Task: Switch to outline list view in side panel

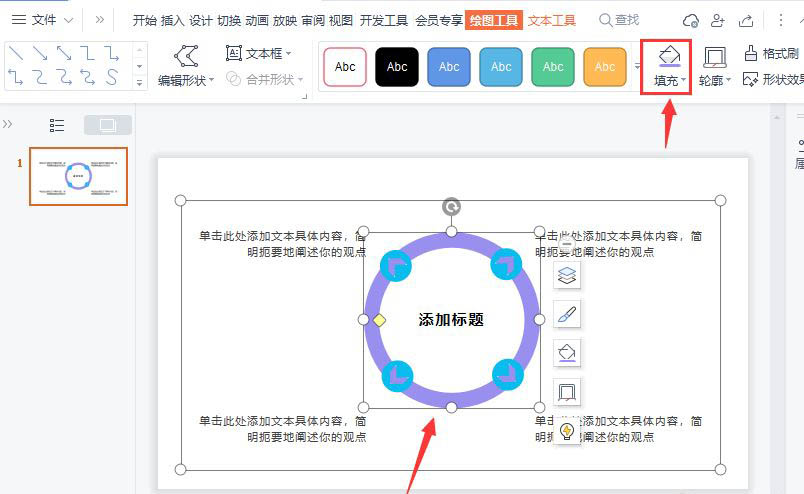Action: 57,125
